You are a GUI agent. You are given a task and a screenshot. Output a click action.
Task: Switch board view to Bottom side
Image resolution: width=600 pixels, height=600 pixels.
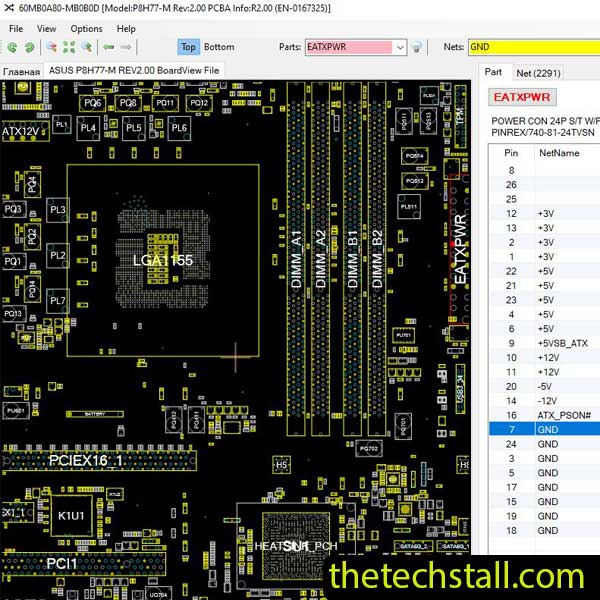pyautogui.click(x=219, y=47)
